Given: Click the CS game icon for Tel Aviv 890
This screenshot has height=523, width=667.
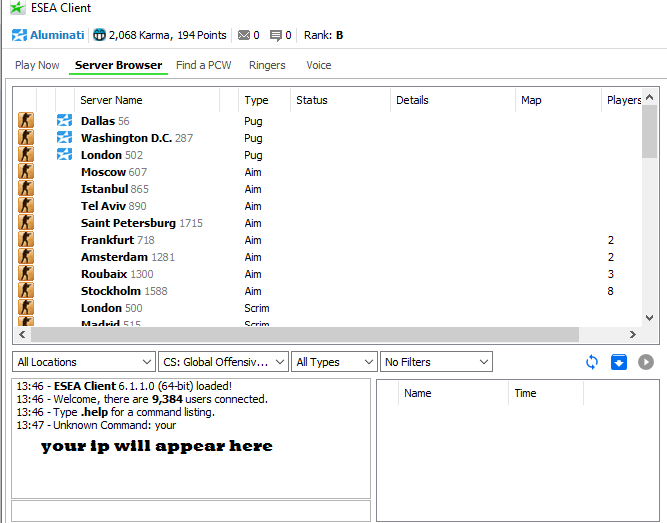Looking at the screenshot, I should (26, 206).
